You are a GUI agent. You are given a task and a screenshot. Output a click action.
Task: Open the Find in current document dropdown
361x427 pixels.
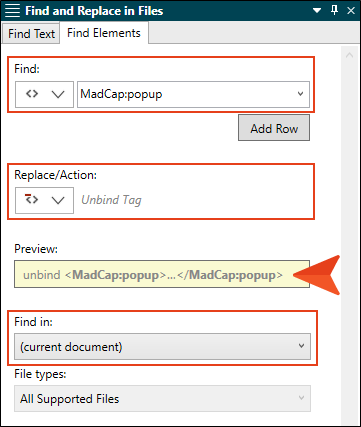(162, 346)
